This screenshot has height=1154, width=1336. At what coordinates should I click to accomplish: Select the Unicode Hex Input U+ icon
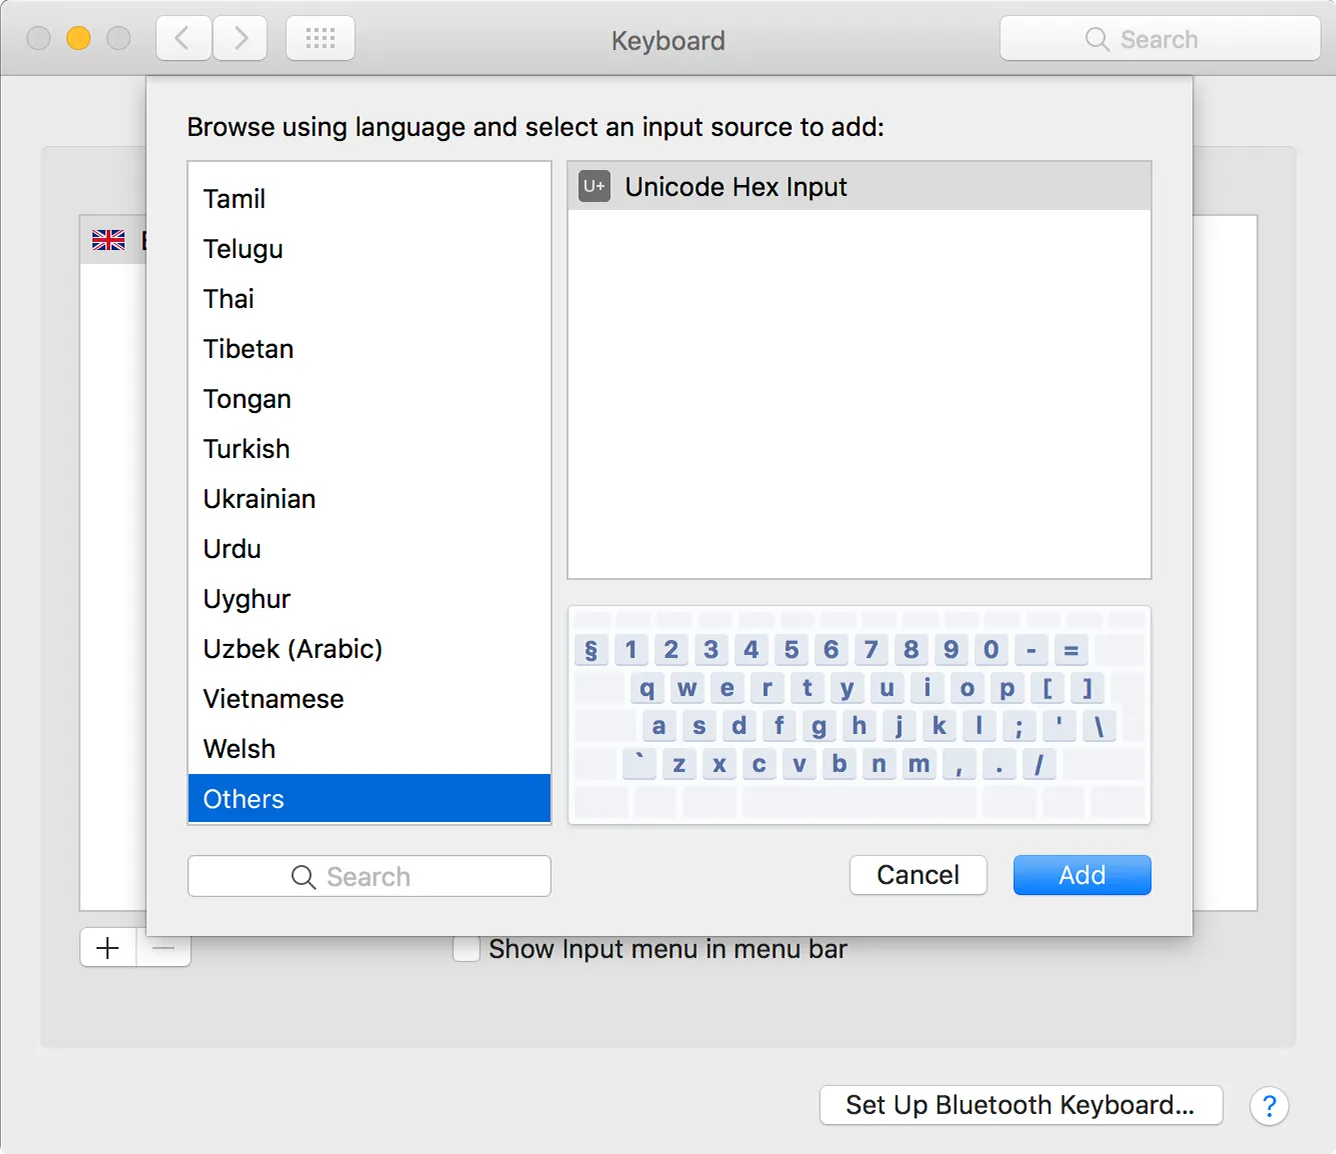pyautogui.click(x=592, y=186)
